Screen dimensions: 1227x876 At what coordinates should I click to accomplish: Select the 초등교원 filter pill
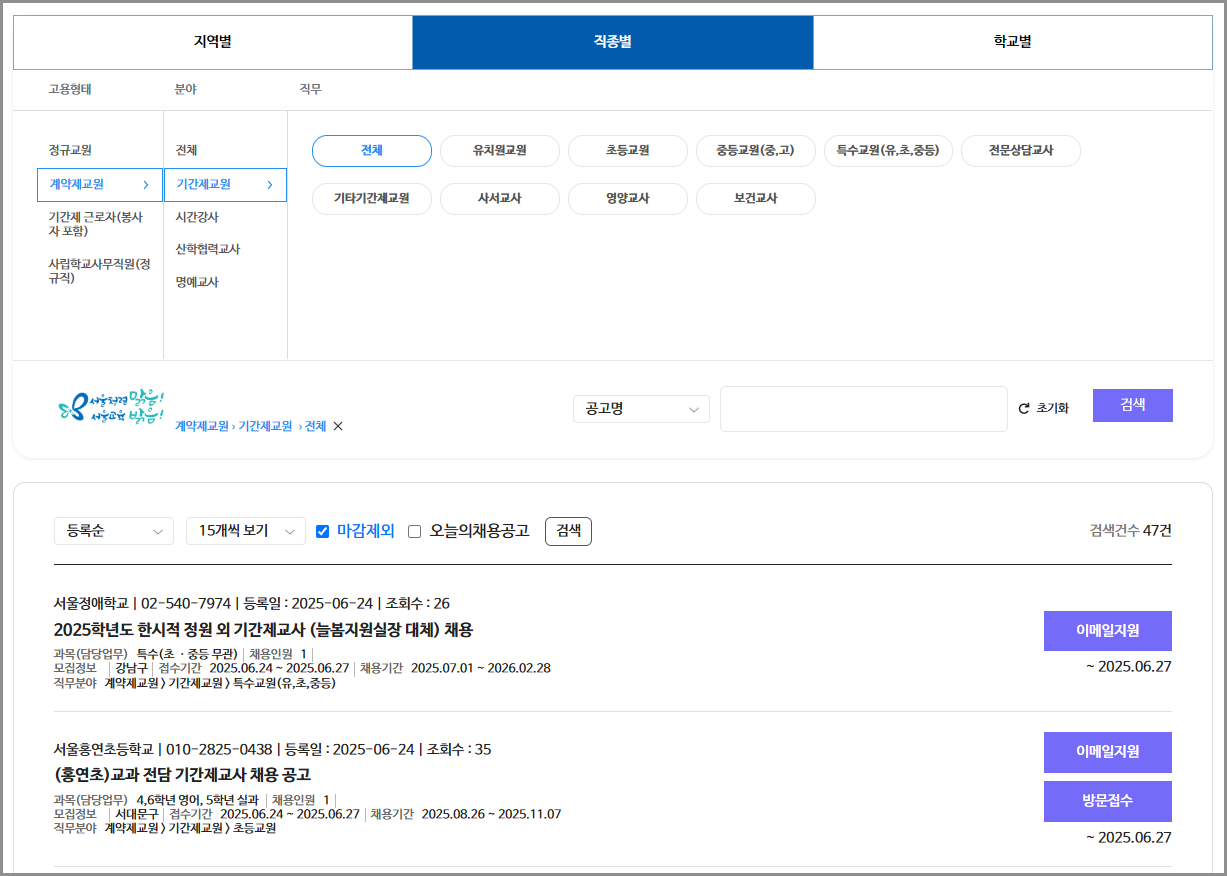[627, 151]
